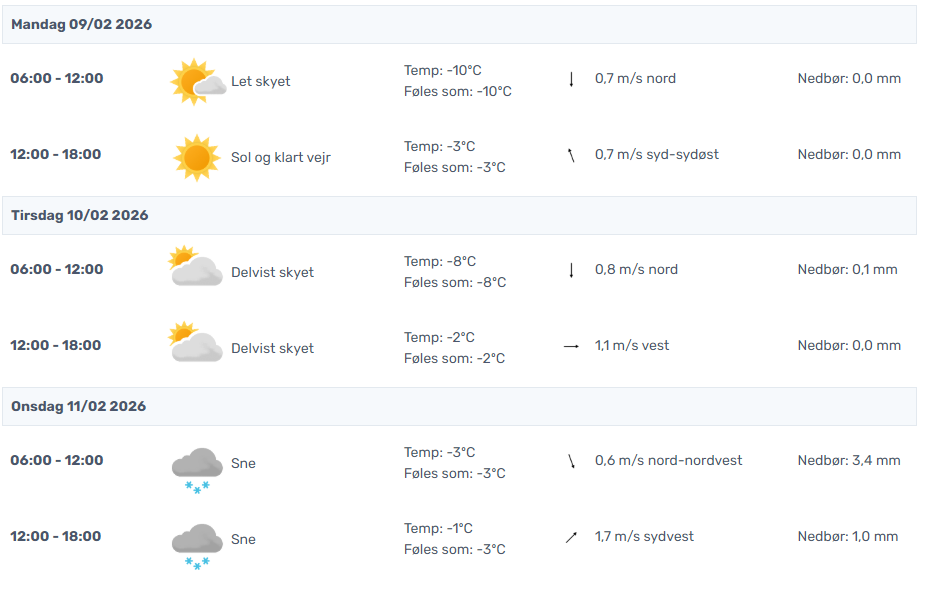Click the Nedbør: 0,1 mm precipitation value
The image size is (925, 598).
(x=847, y=270)
